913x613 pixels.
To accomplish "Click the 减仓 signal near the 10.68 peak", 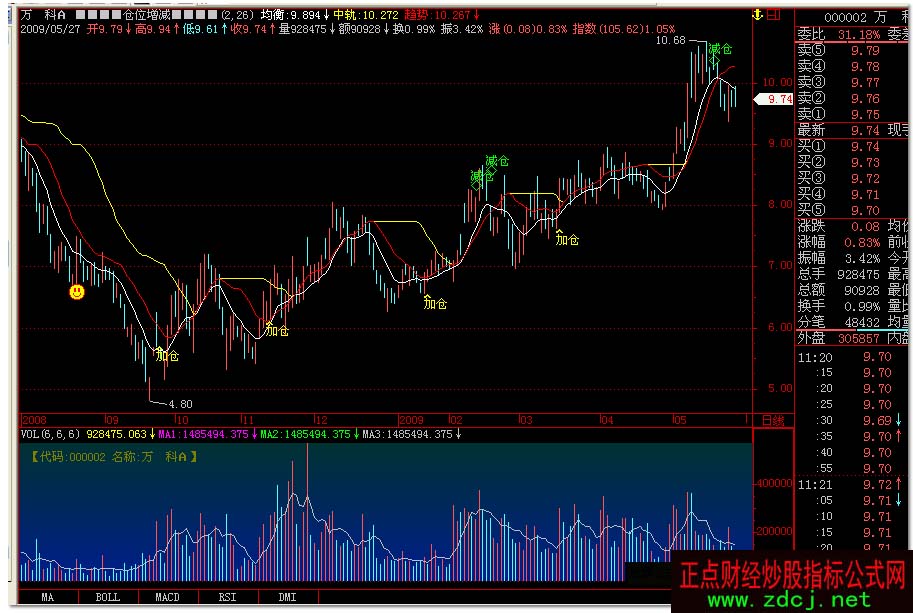I will coord(719,49).
